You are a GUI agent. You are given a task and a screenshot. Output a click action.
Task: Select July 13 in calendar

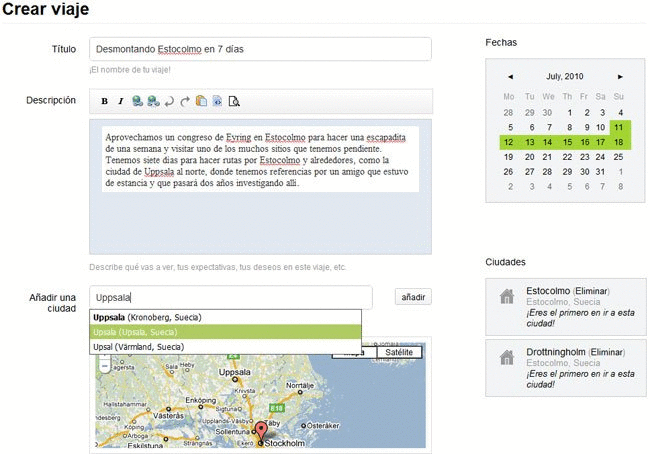(x=530, y=142)
